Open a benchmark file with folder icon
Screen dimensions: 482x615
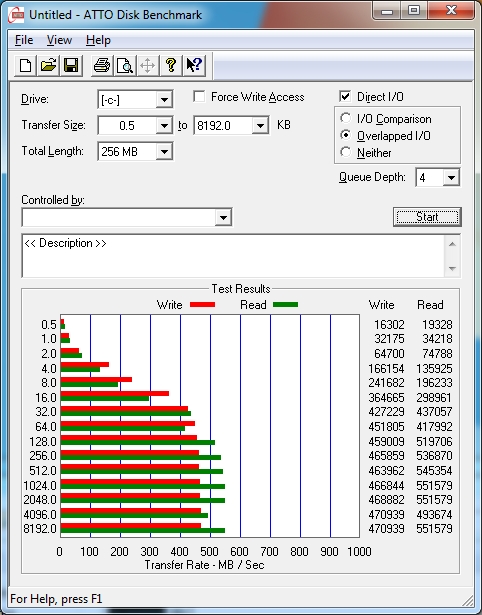48,65
